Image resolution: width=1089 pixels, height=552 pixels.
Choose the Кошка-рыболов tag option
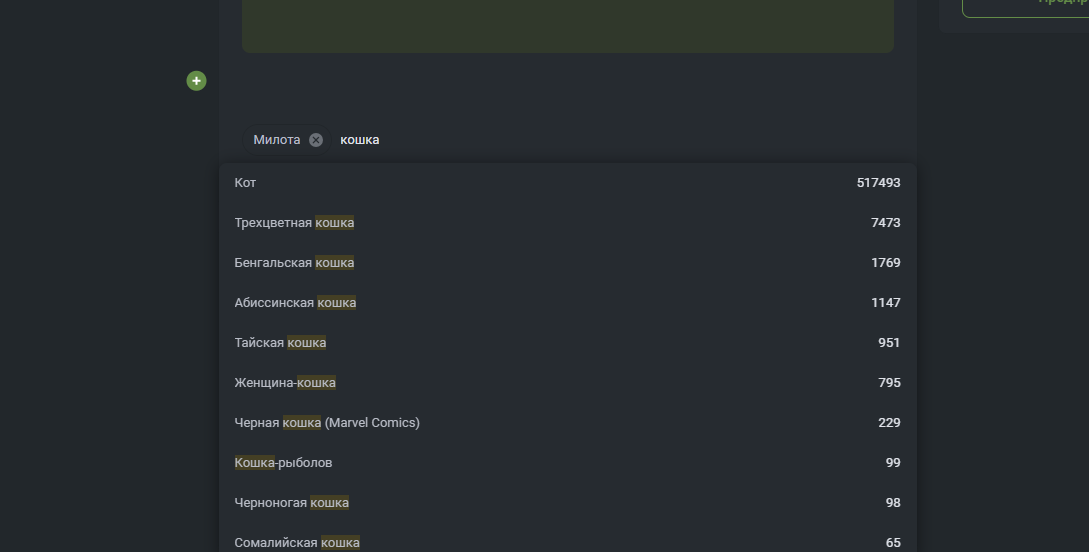click(x=283, y=463)
